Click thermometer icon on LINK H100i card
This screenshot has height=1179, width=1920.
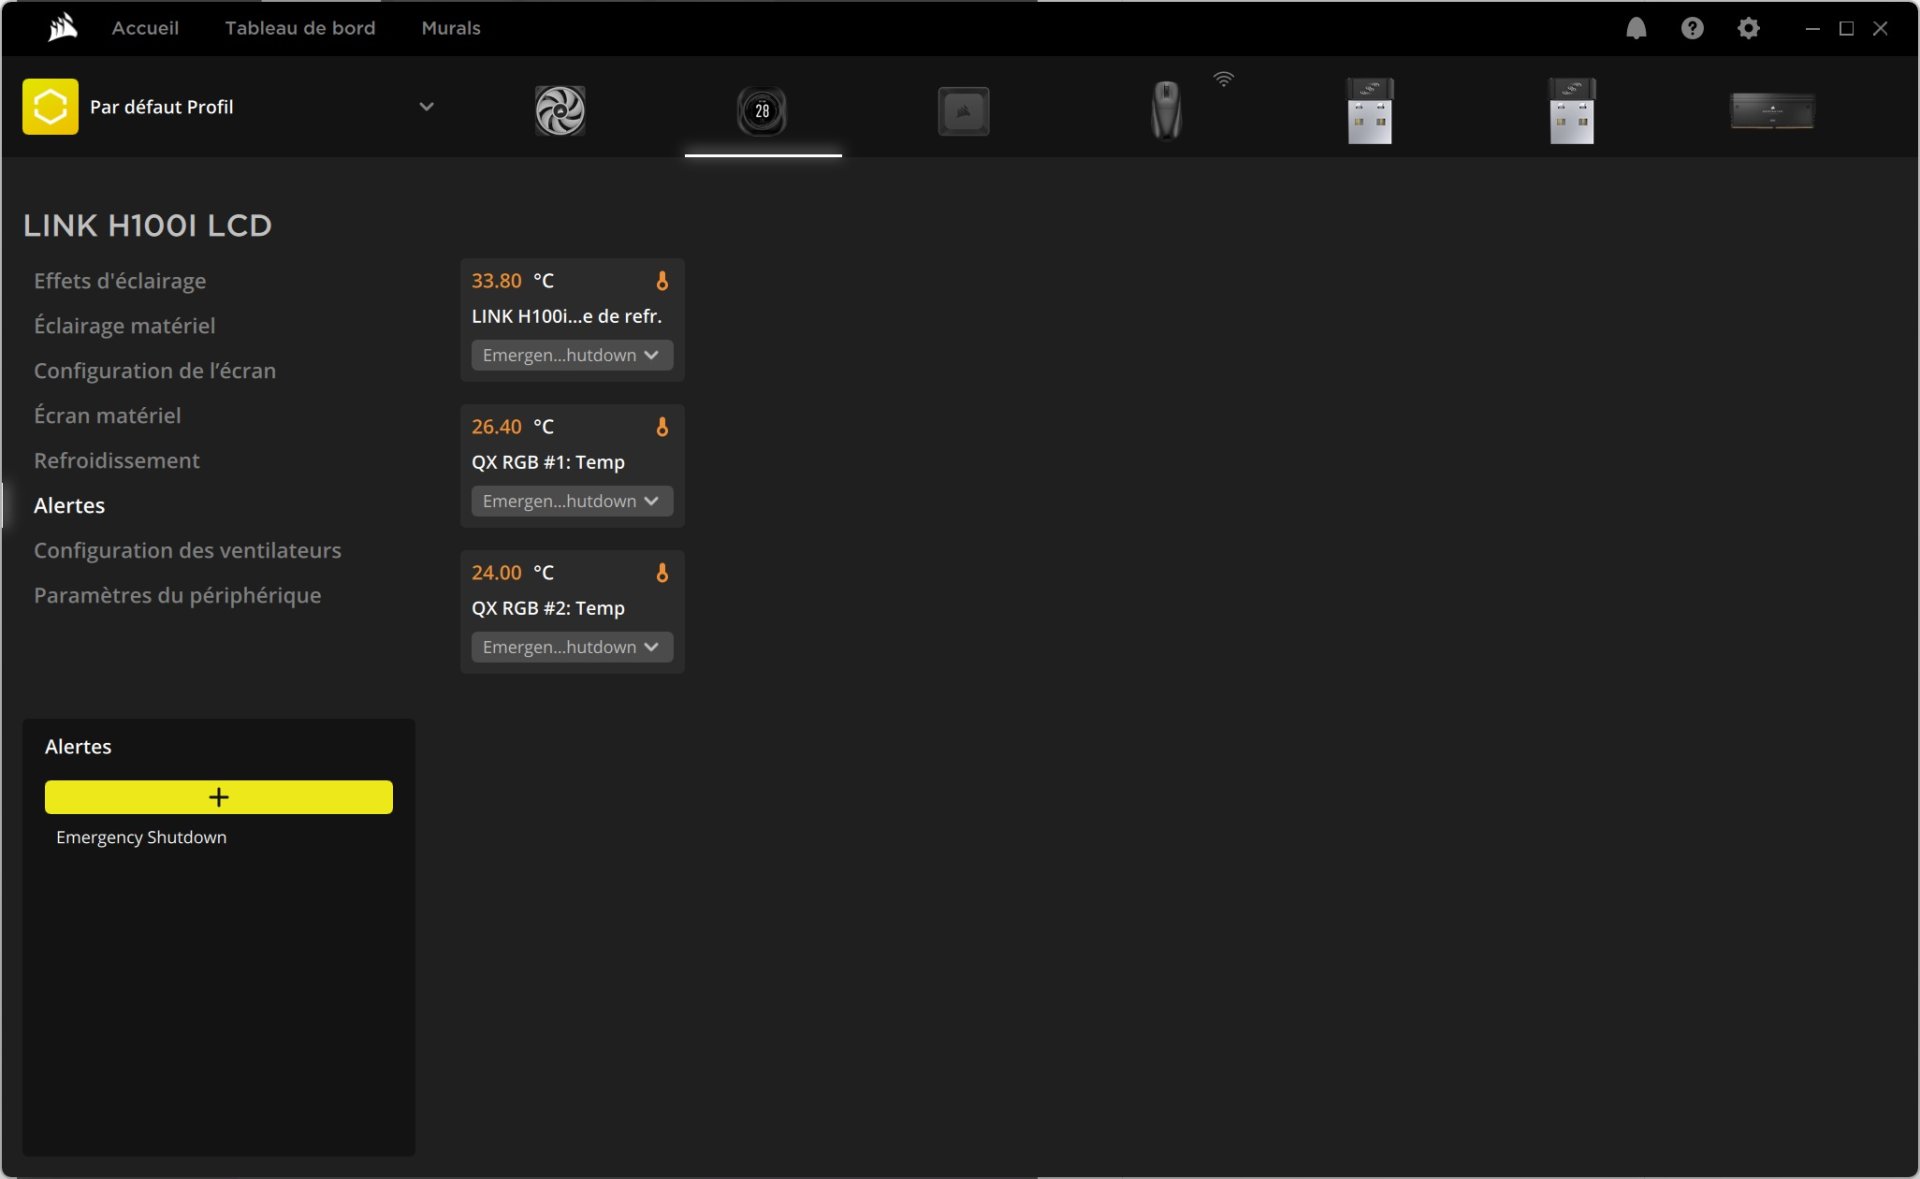pyautogui.click(x=662, y=280)
